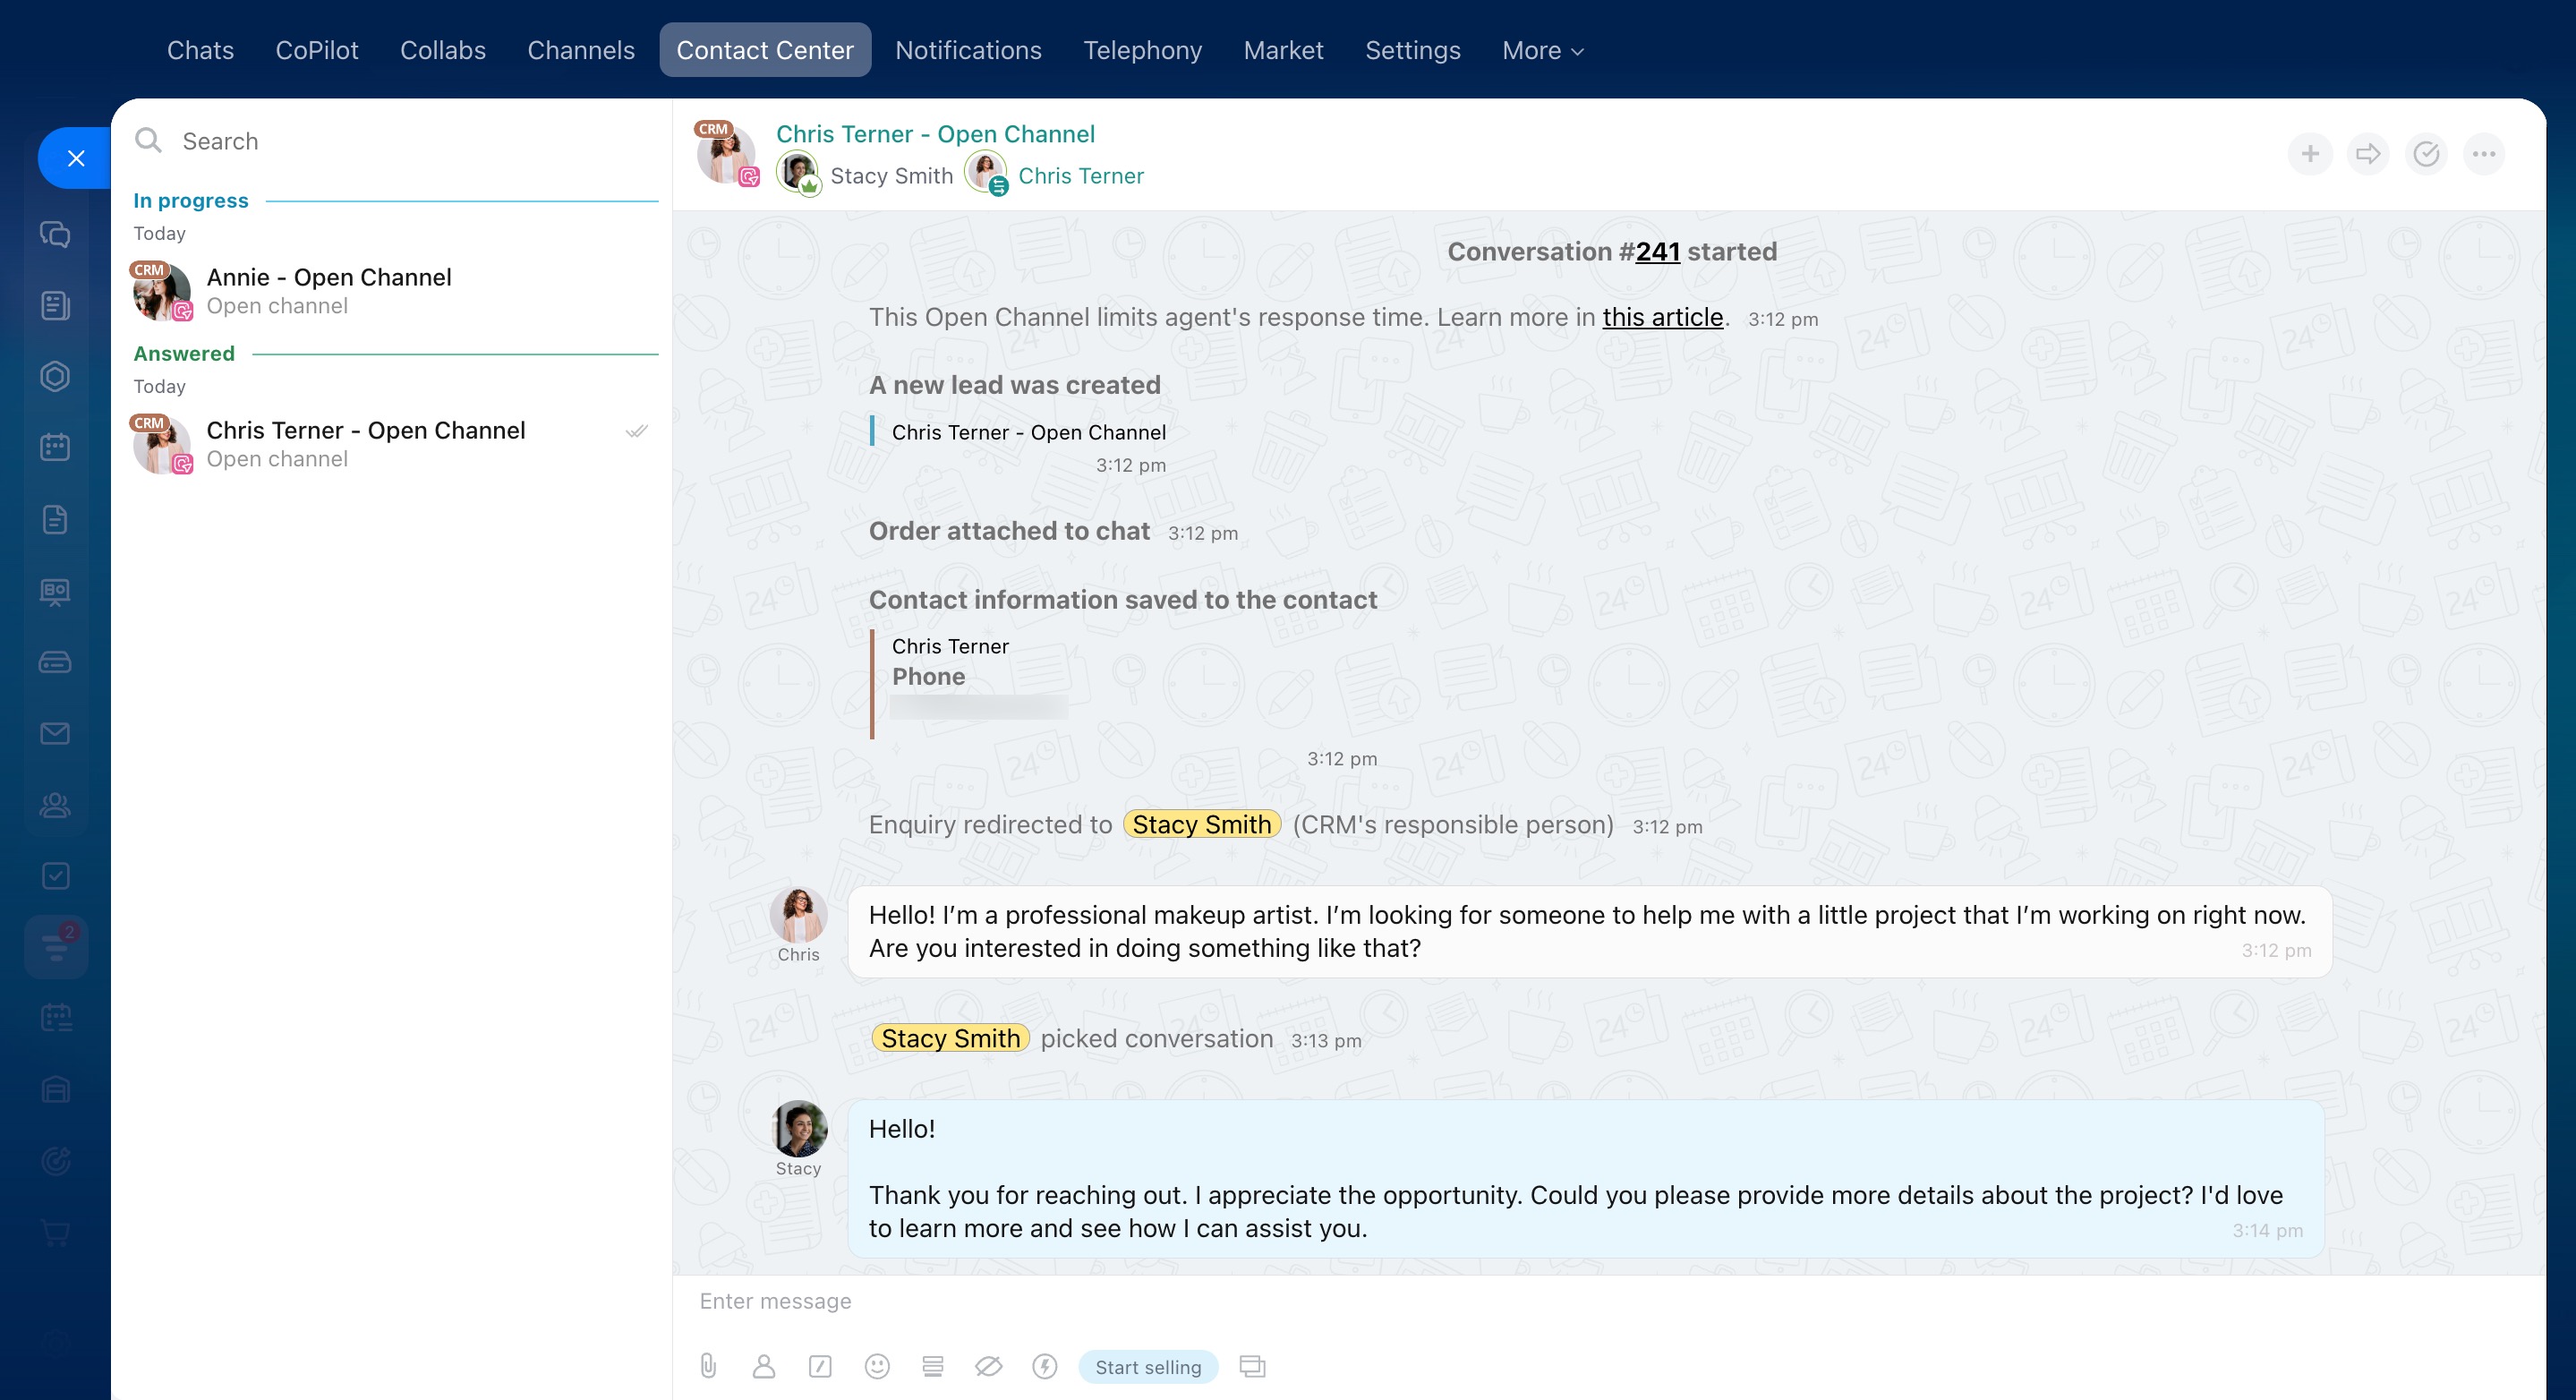
Task: Click the In progress section header
Action: pos(190,200)
